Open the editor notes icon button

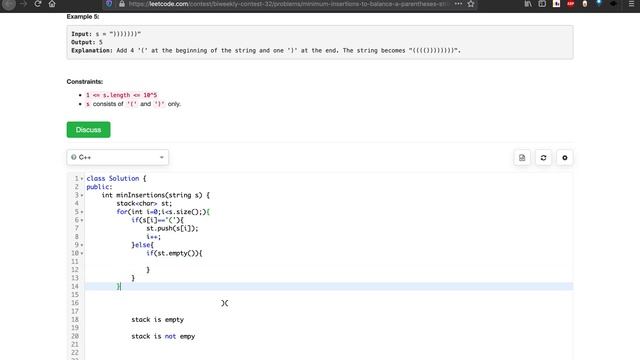(522, 158)
